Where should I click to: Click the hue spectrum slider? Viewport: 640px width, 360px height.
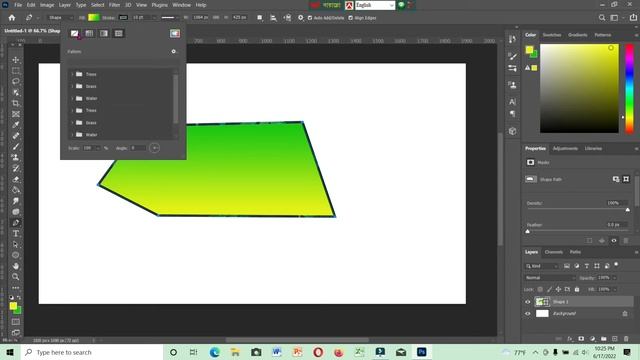pyautogui.click(x=629, y=89)
